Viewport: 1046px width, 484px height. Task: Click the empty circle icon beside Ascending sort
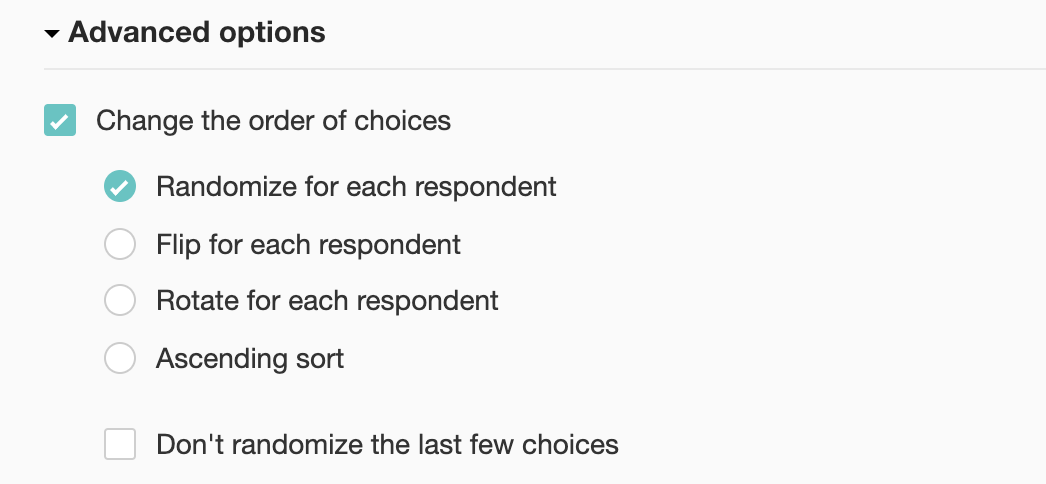pos(120,358)
